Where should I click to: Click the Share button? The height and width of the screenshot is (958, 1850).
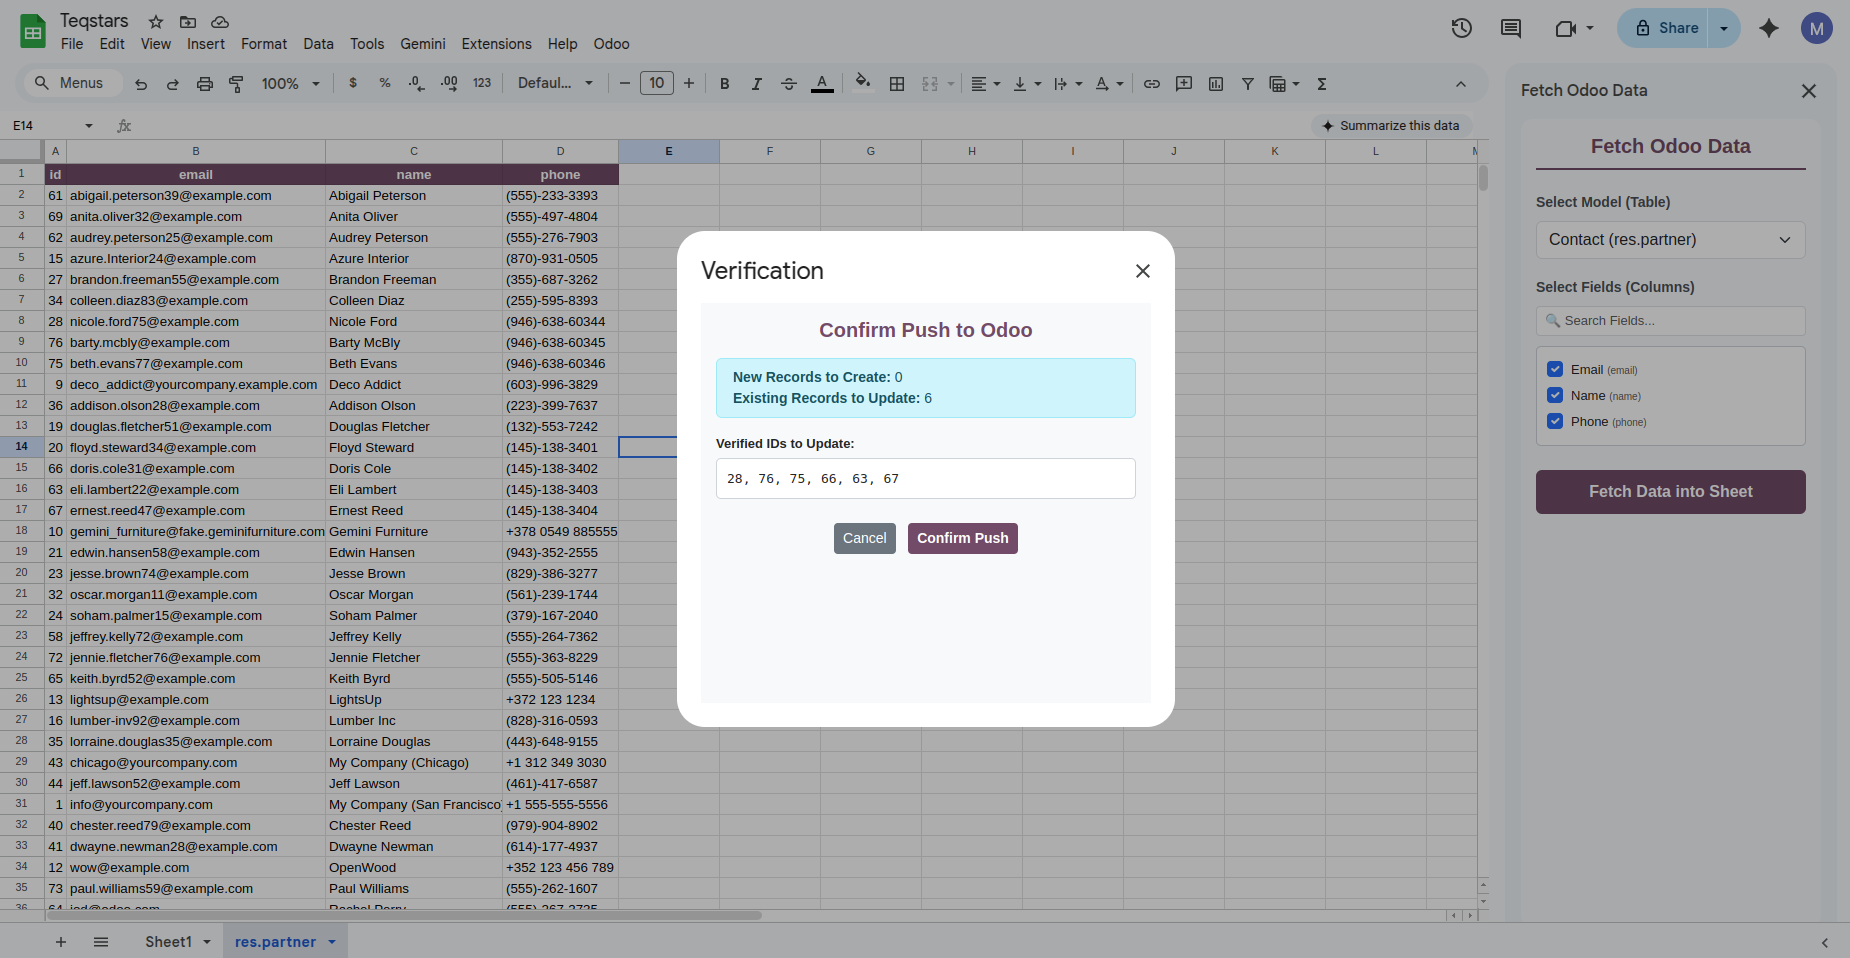[x=1665, y=28]
